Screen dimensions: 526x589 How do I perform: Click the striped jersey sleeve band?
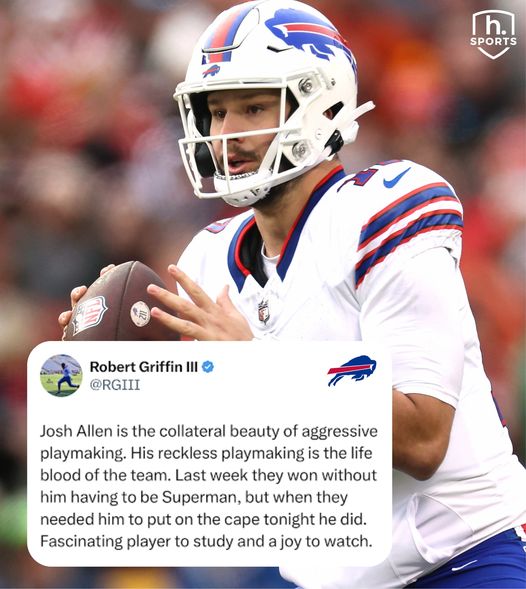click(x=408, y=230)
